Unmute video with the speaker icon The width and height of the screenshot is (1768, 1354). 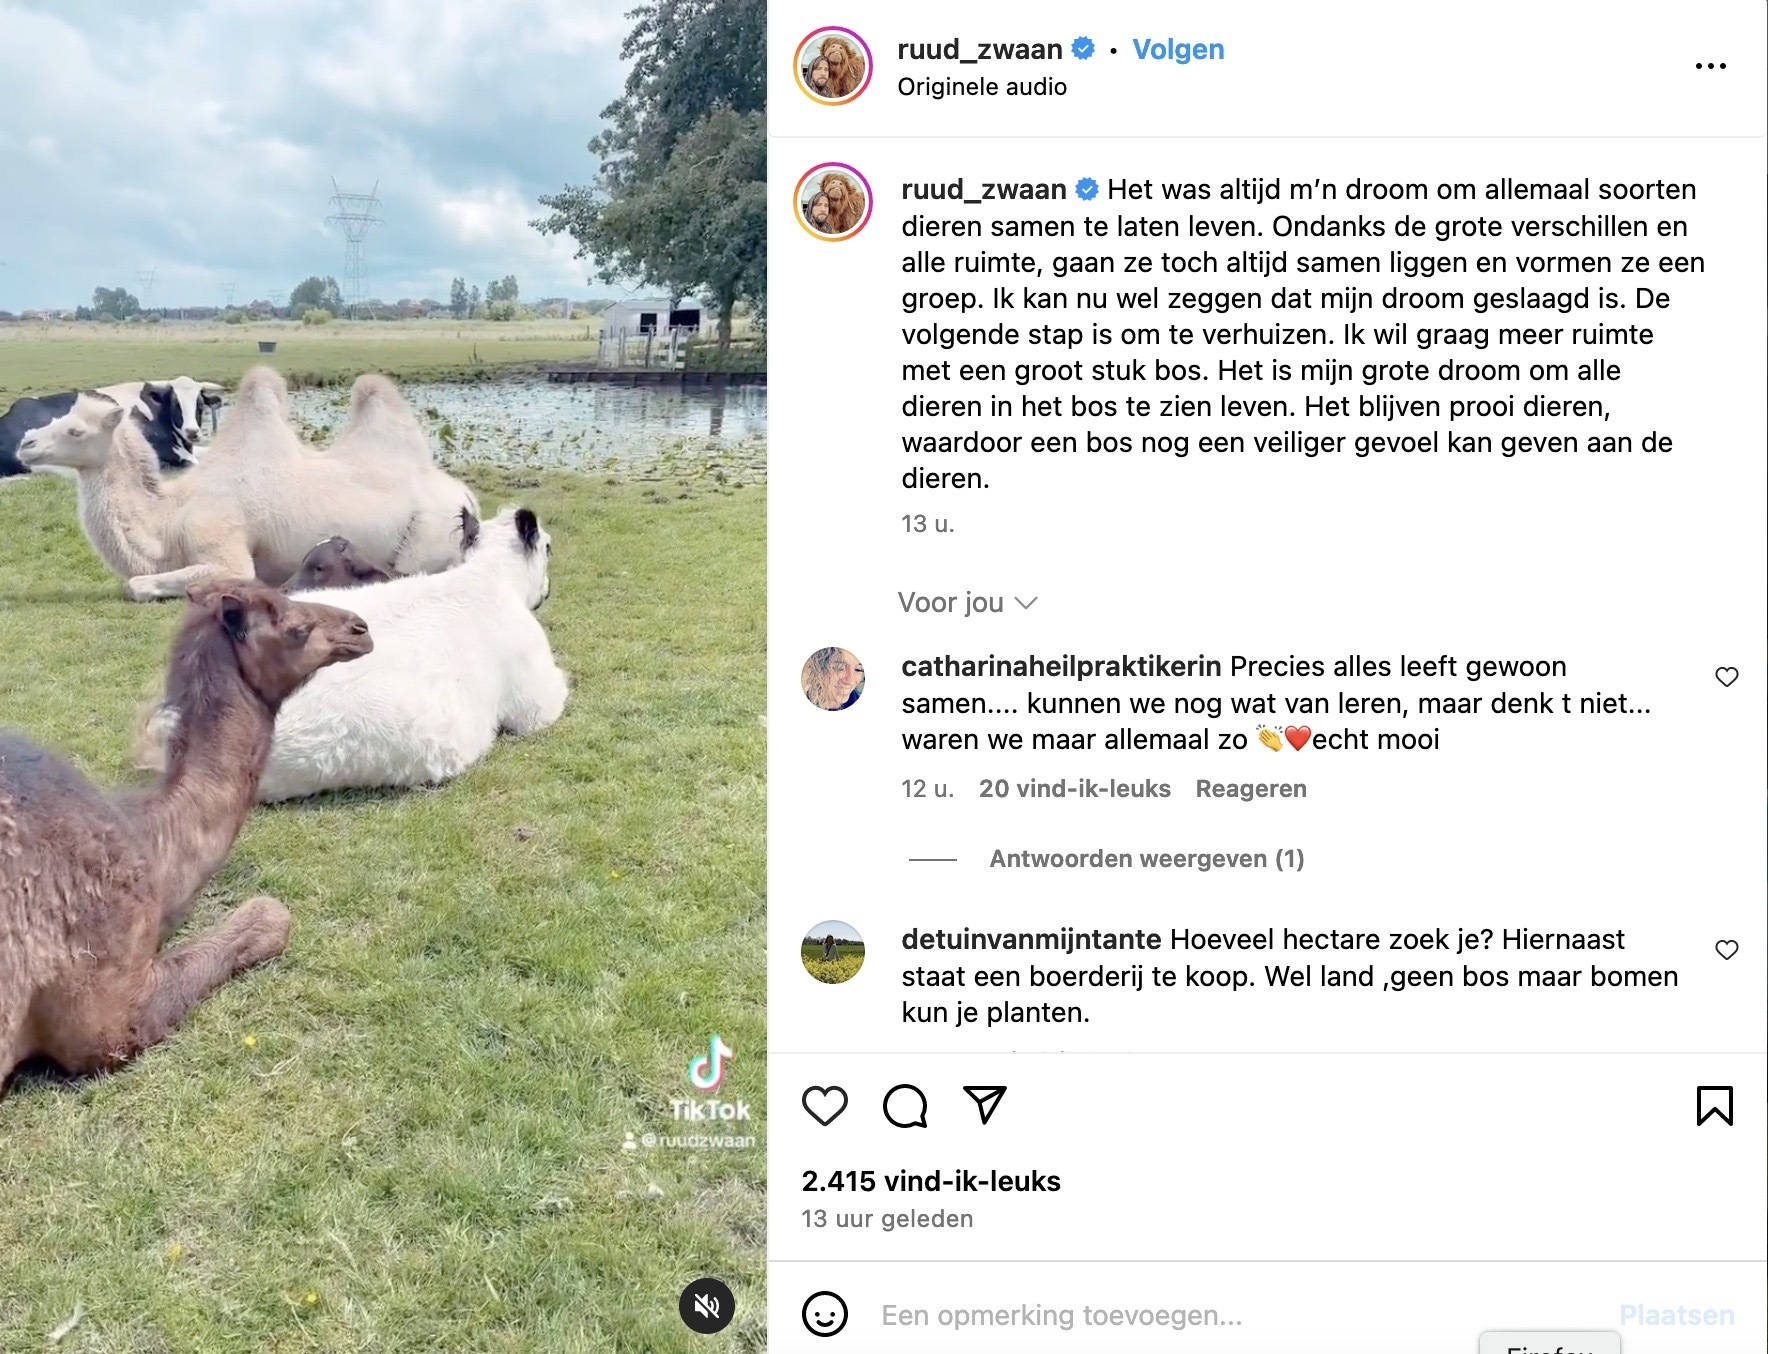point(707,1305)
